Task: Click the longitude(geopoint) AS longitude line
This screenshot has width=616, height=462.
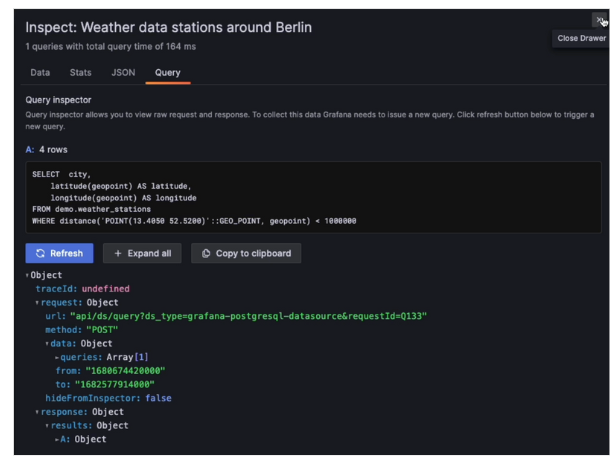Action: pyautogui.click(x=123, y=198)
